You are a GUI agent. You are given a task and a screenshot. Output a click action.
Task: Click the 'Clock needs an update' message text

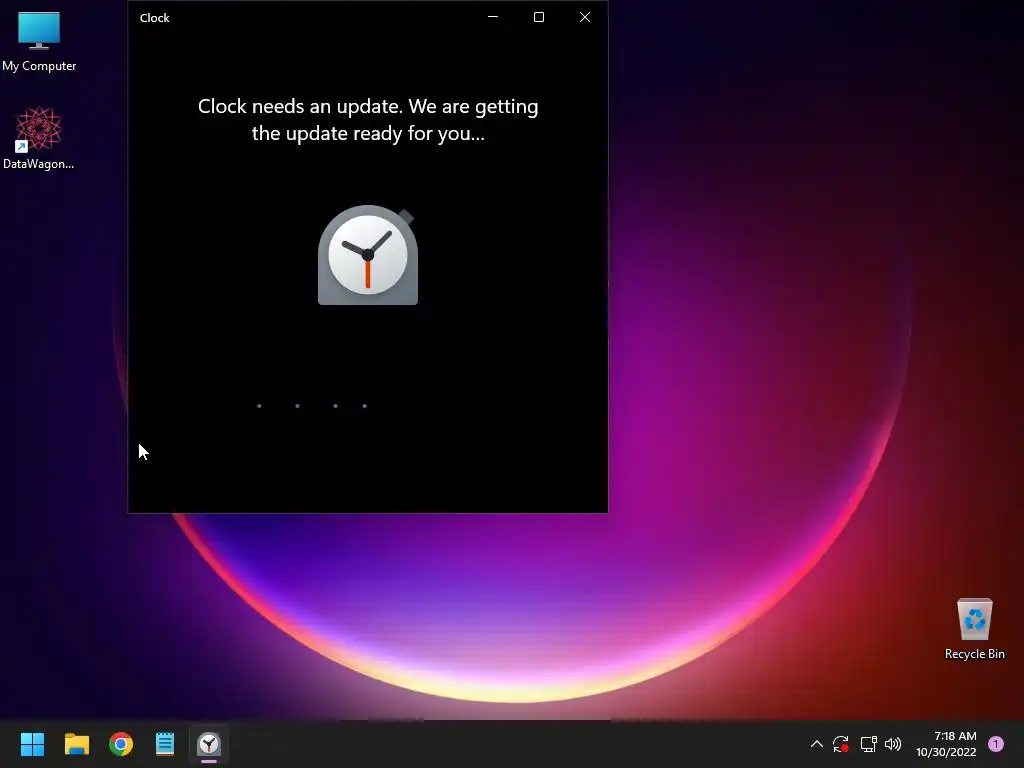point(368,120)
